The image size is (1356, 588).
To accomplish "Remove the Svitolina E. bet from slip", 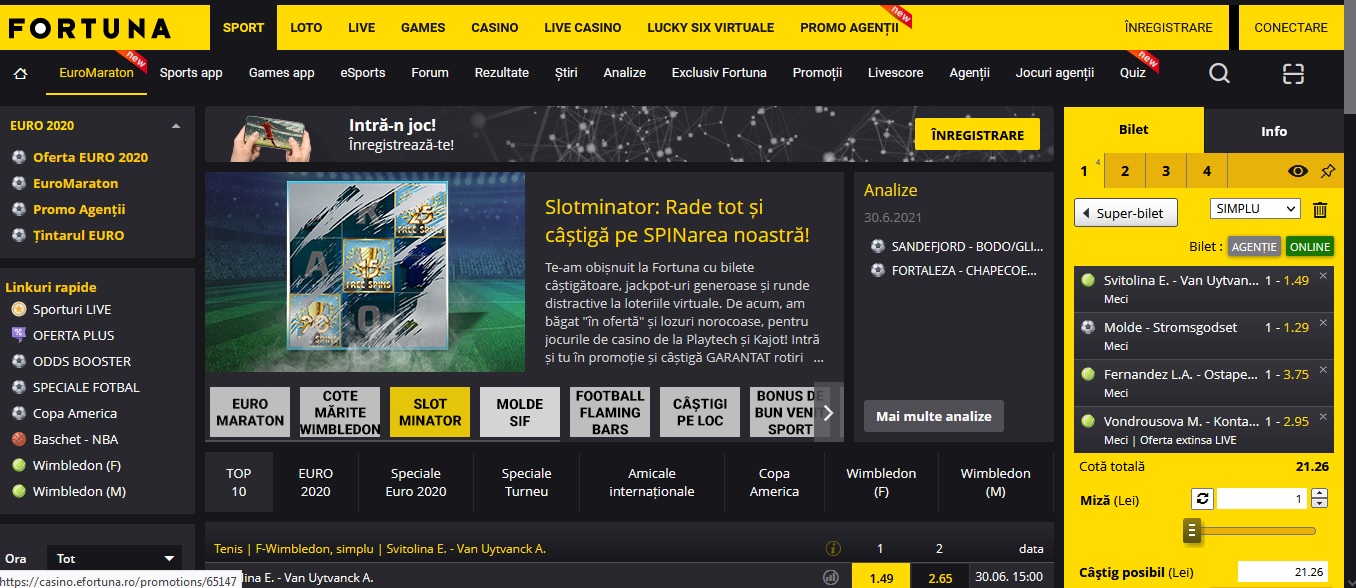I will tap(1323, 276).
